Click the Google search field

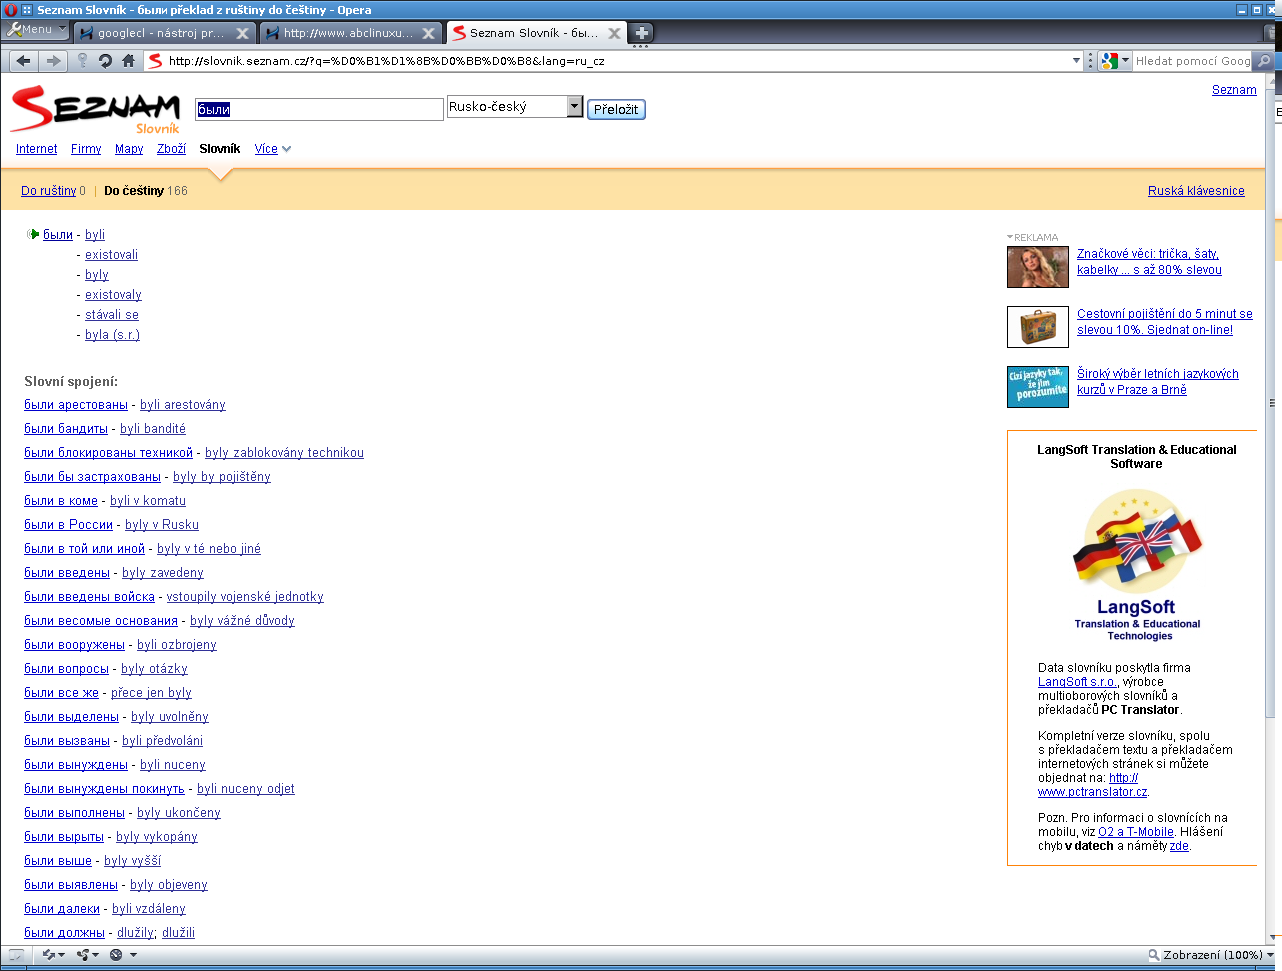point(1193,61)
